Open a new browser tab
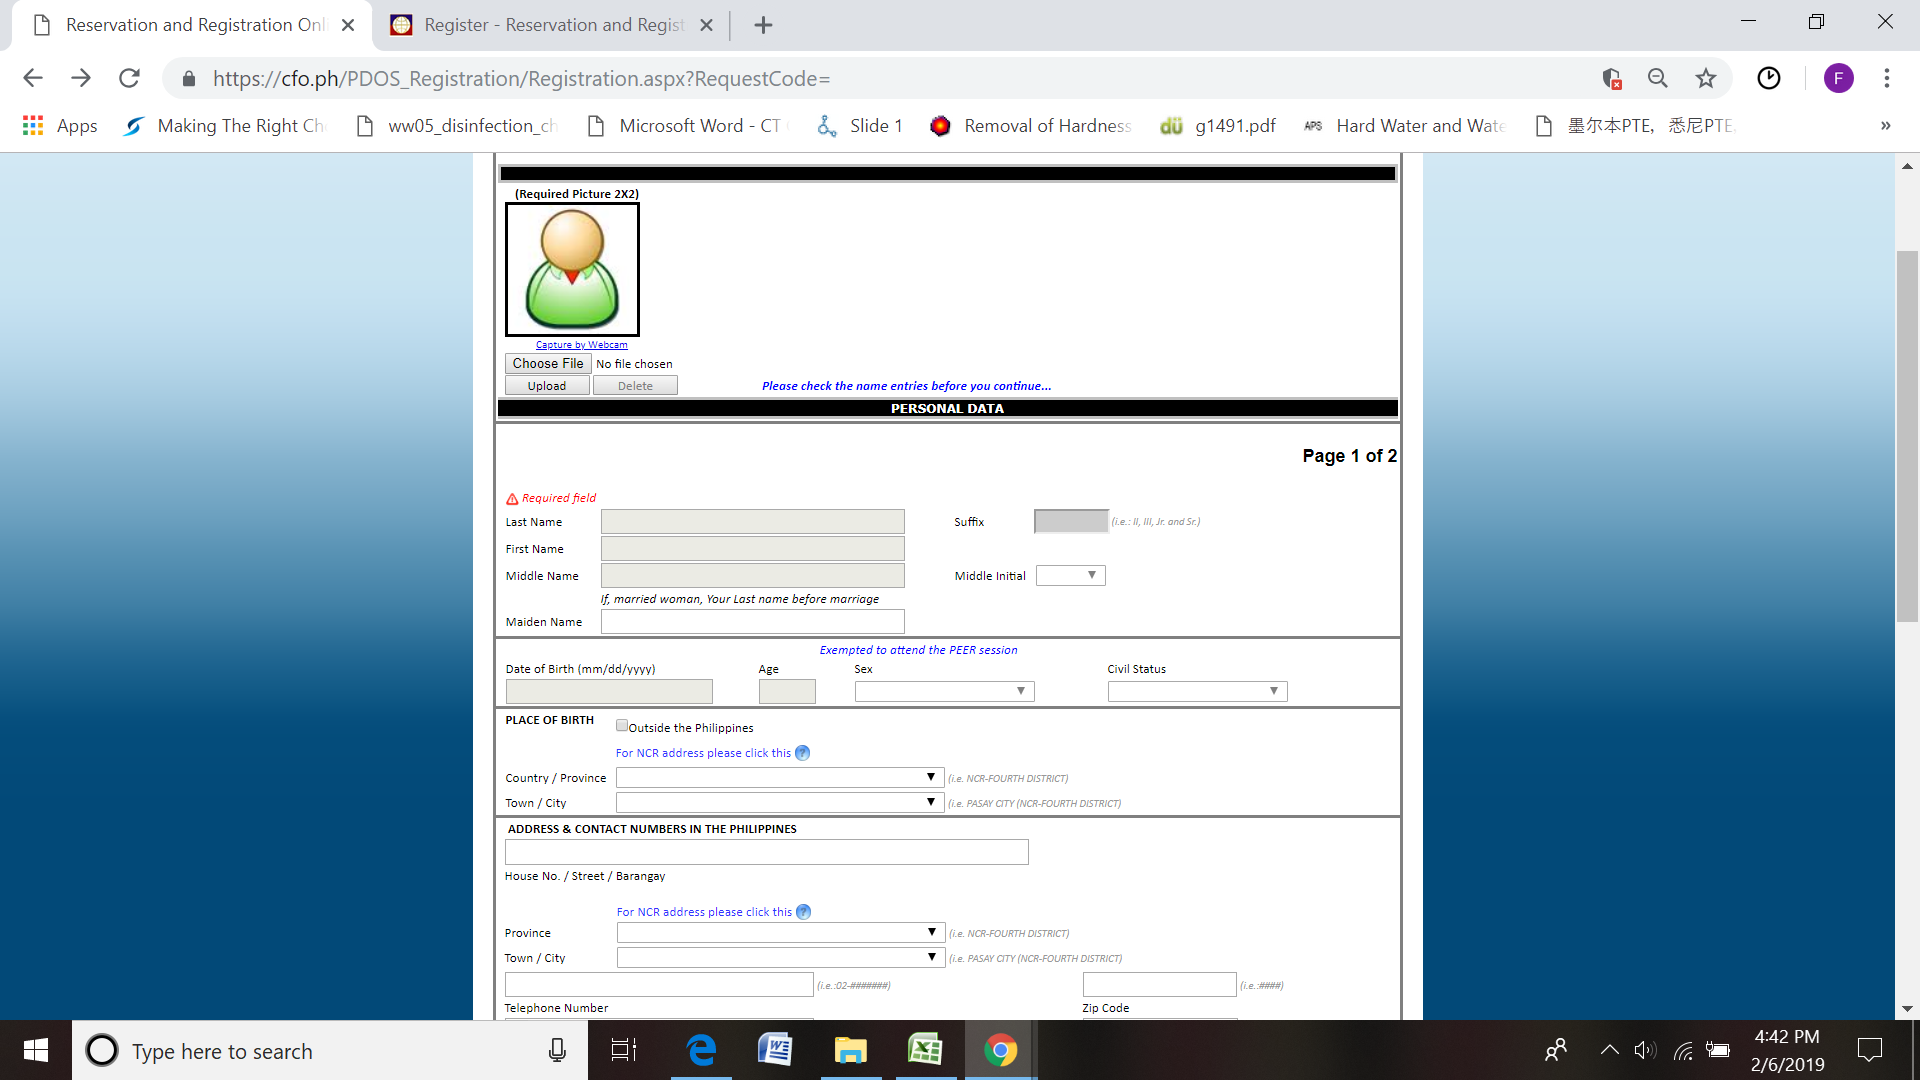This screenshot has width=1920, height=1080. 763,25
